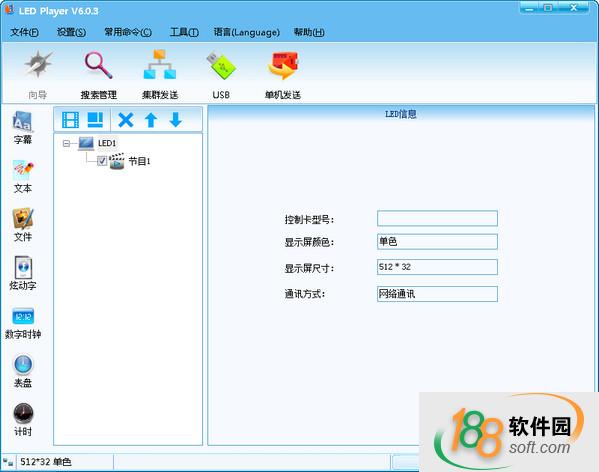The width and height of the screenshot is (599, 472).
Task: Add a 文件 file area
Action: pyautogui.click(x=23, y=225)
